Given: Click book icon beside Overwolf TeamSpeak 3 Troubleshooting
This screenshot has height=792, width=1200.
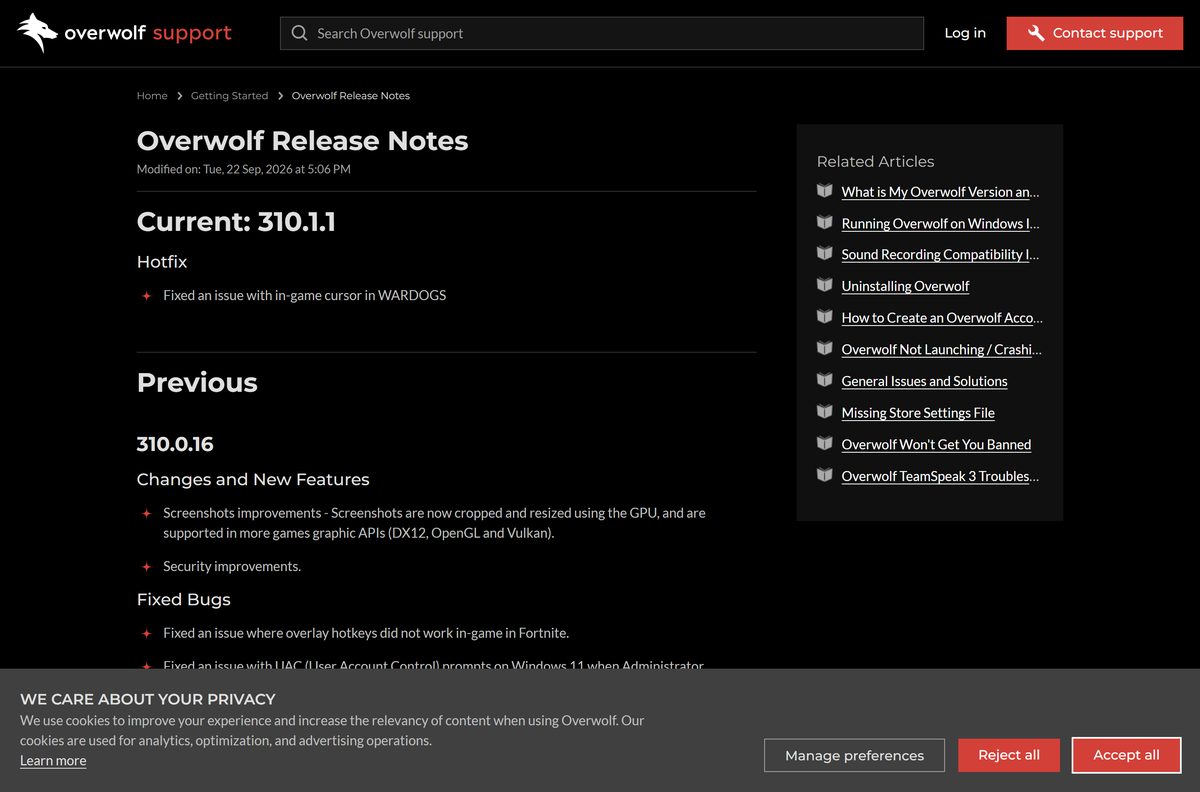Looking at the screenshot, I should tap(824, 475).
